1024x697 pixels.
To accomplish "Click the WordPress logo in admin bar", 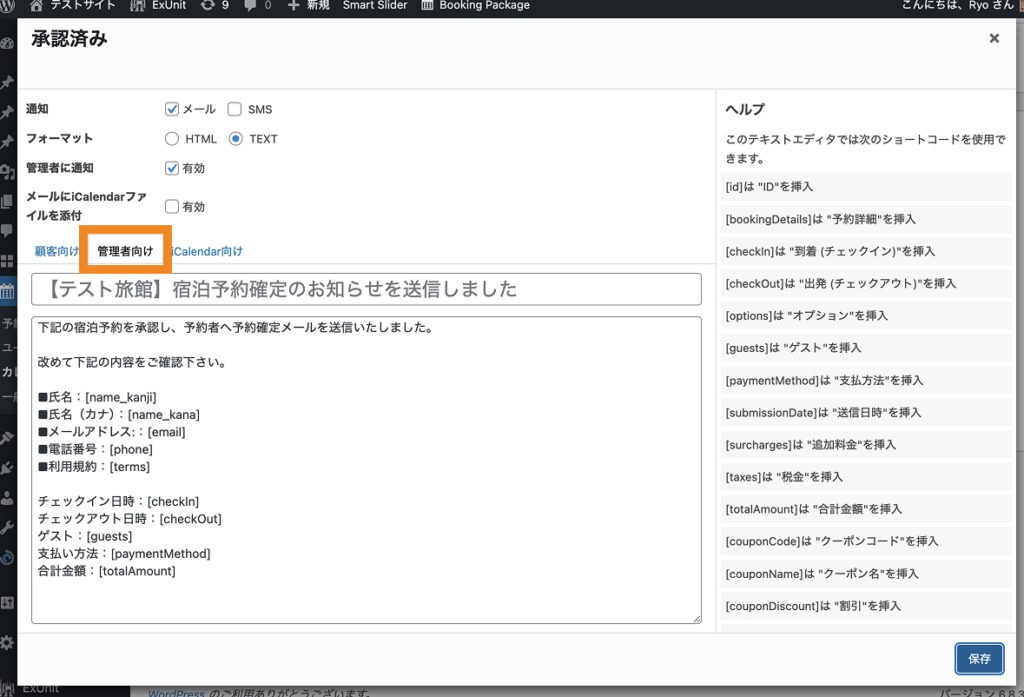I will [x=8, y=6].
